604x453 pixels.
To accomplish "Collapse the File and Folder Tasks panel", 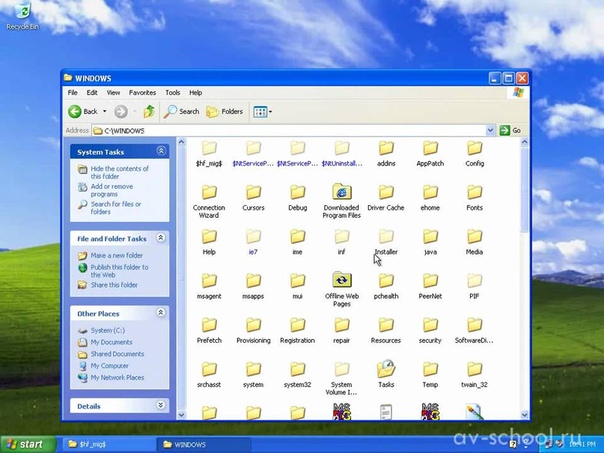I will point(161,238).
